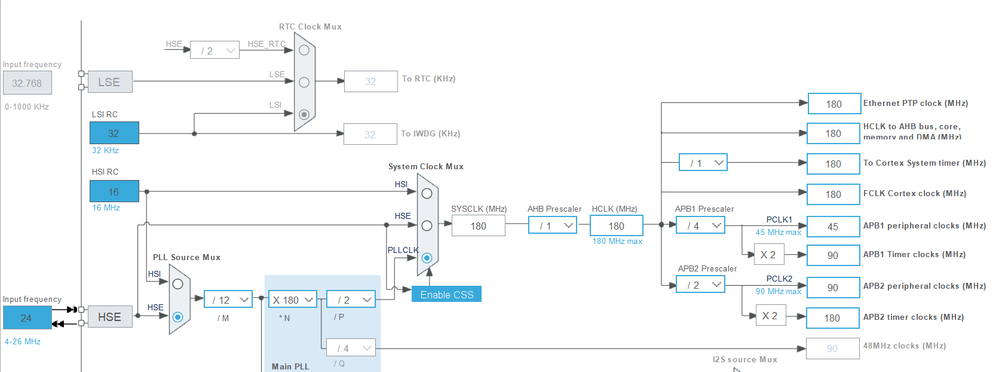Select HSI radio in PLL Source Mux
Screen dimensions: 999x372
click(x=178, y=283)
